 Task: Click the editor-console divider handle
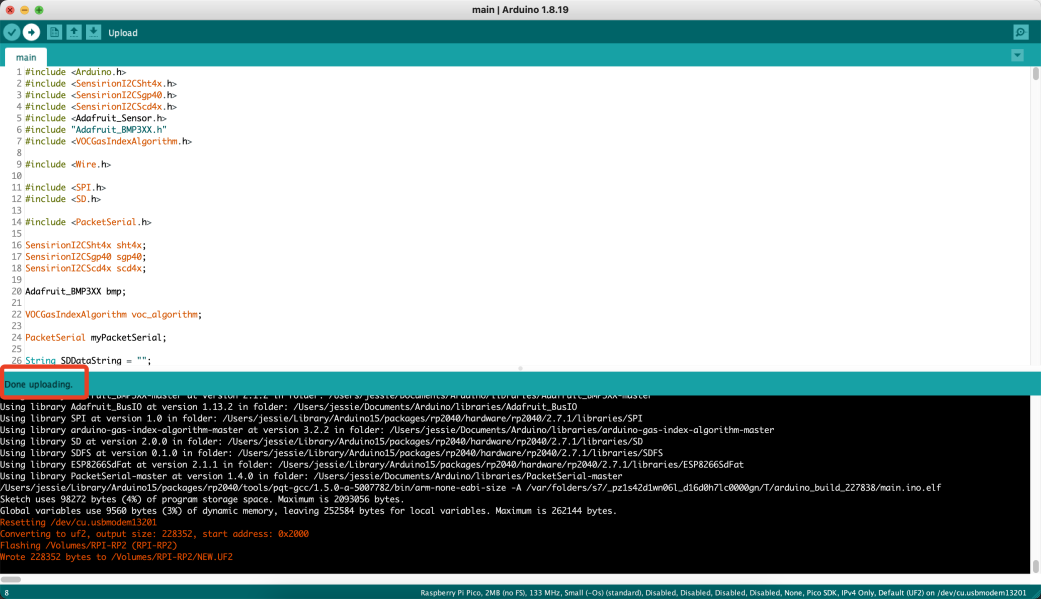tap(520, 369)
